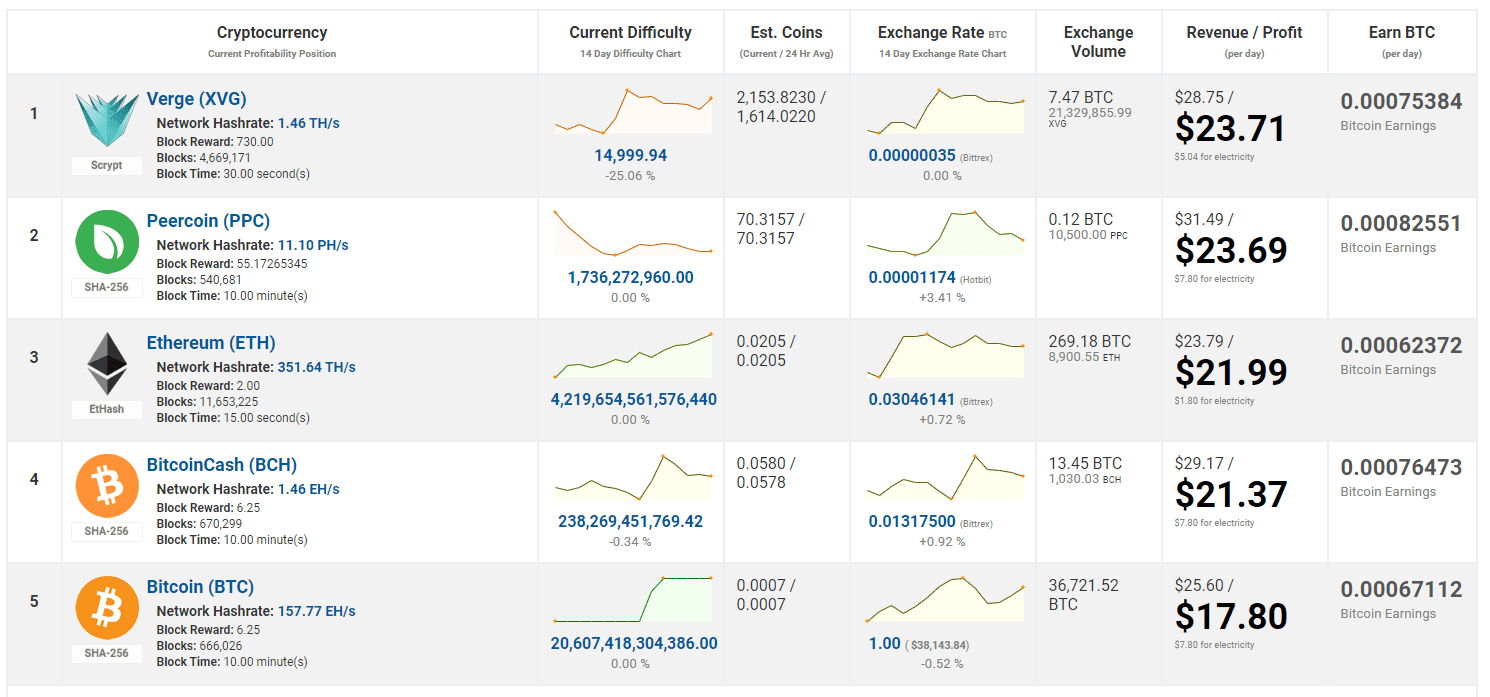This screenshot has height=697, width=1490.
Task: Open Verge 14 day difficulty chart
Action: click(633, 112)
